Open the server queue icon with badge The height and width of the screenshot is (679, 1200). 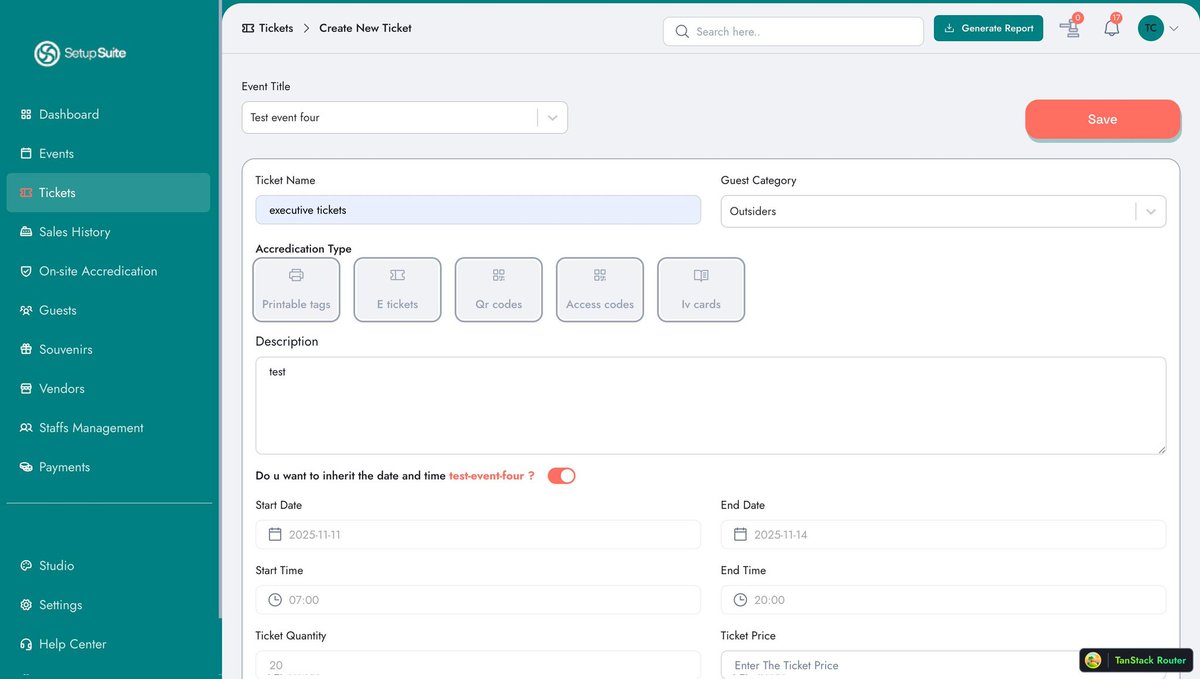1070,28
